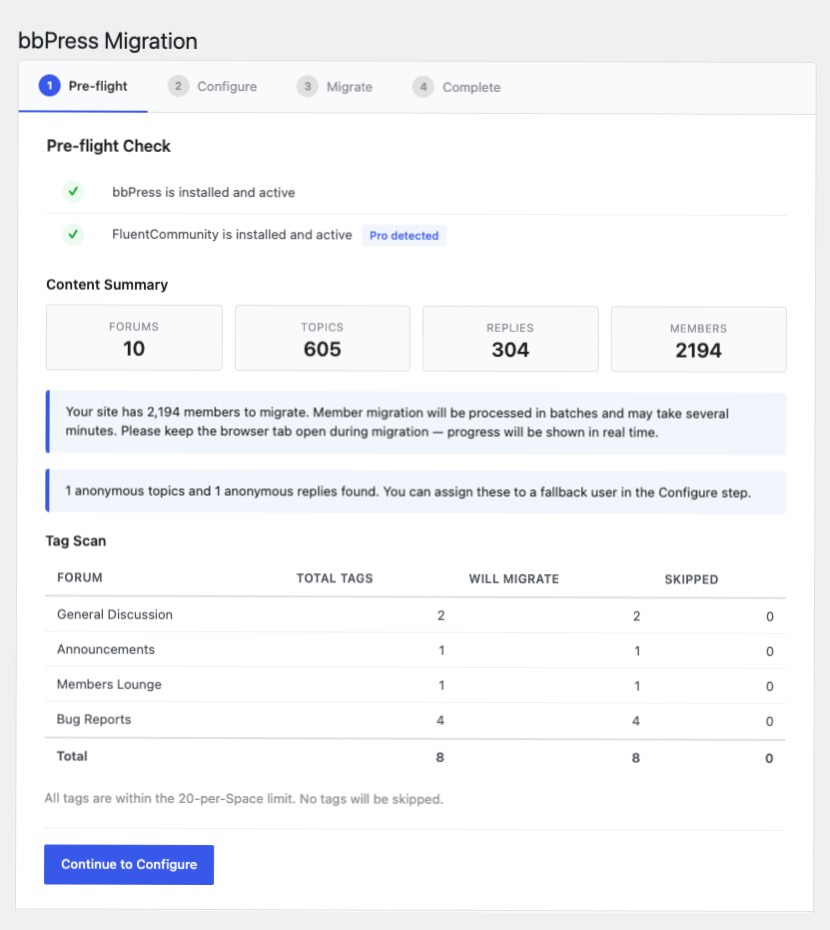Click the Continue to Configure button

[x=129, y=864]
